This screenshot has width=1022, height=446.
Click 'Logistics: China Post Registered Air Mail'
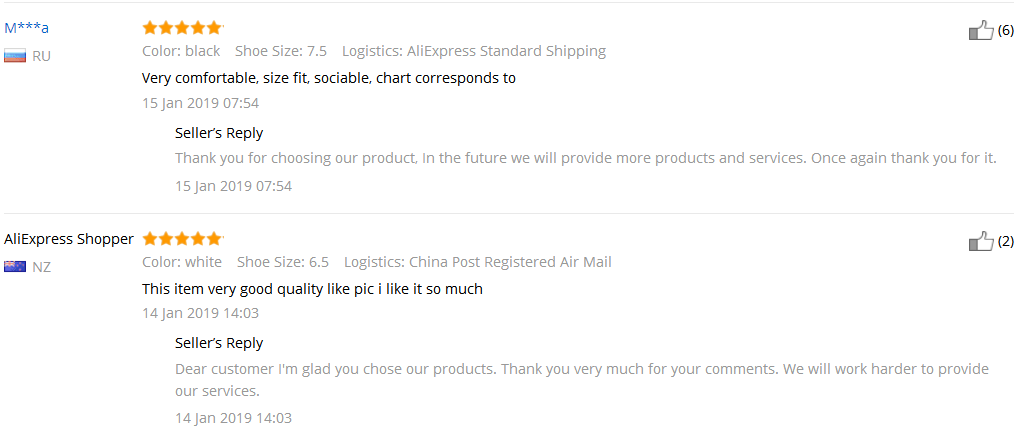pos(478,262)
